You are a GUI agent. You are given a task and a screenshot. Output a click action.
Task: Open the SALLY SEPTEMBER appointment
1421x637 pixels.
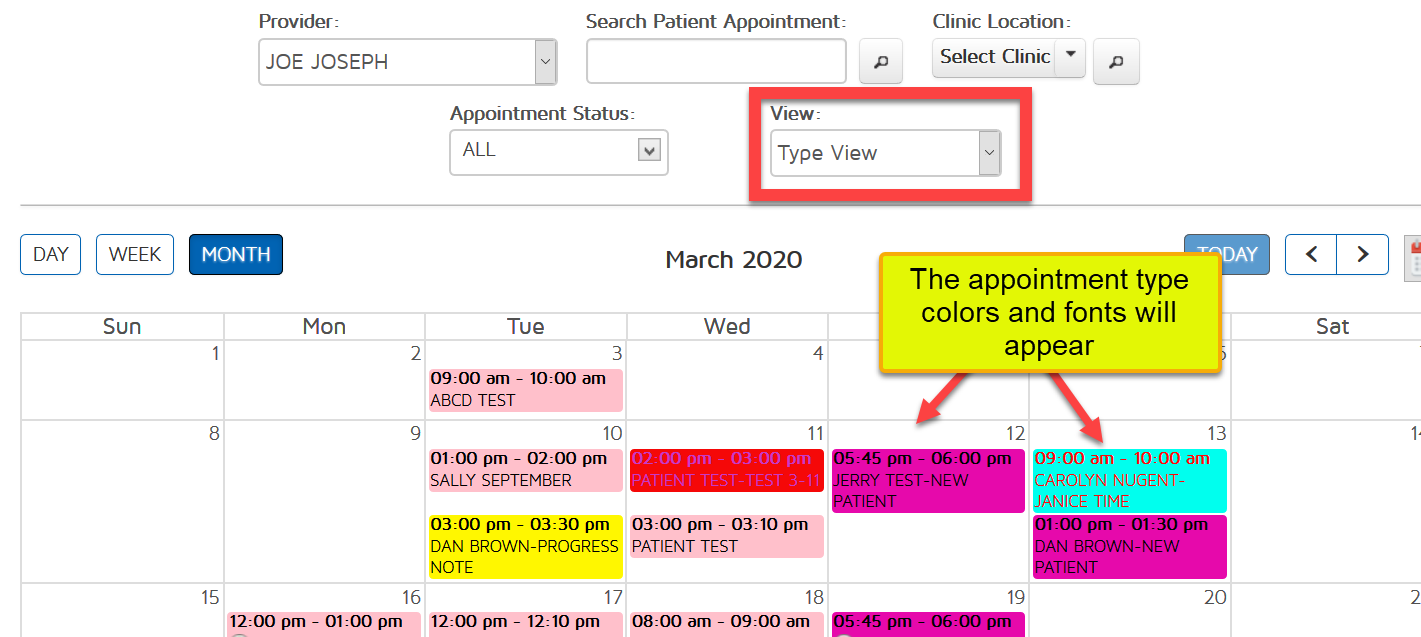(525, 470)
